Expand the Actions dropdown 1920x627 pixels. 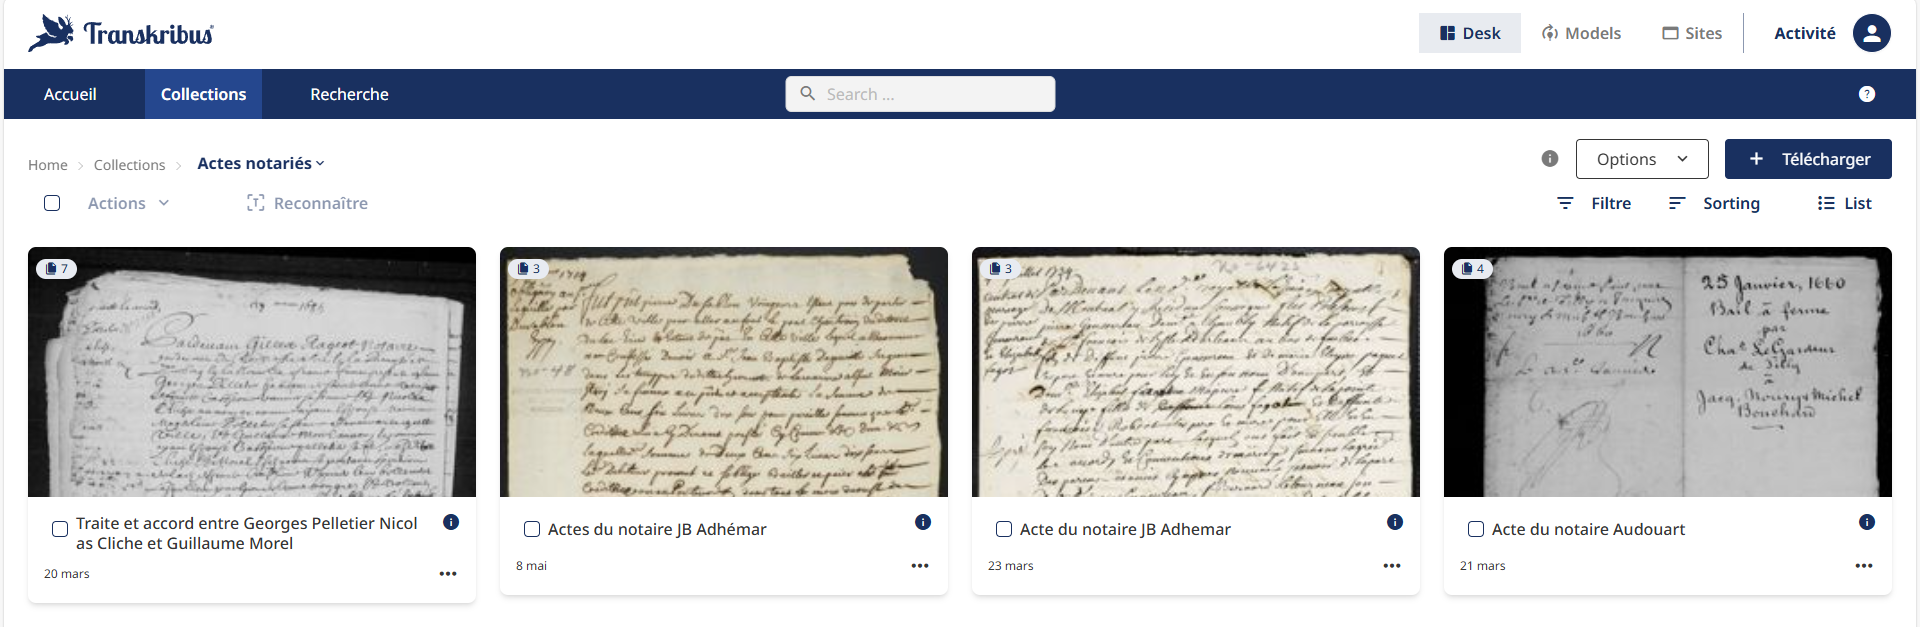point(128,203)
